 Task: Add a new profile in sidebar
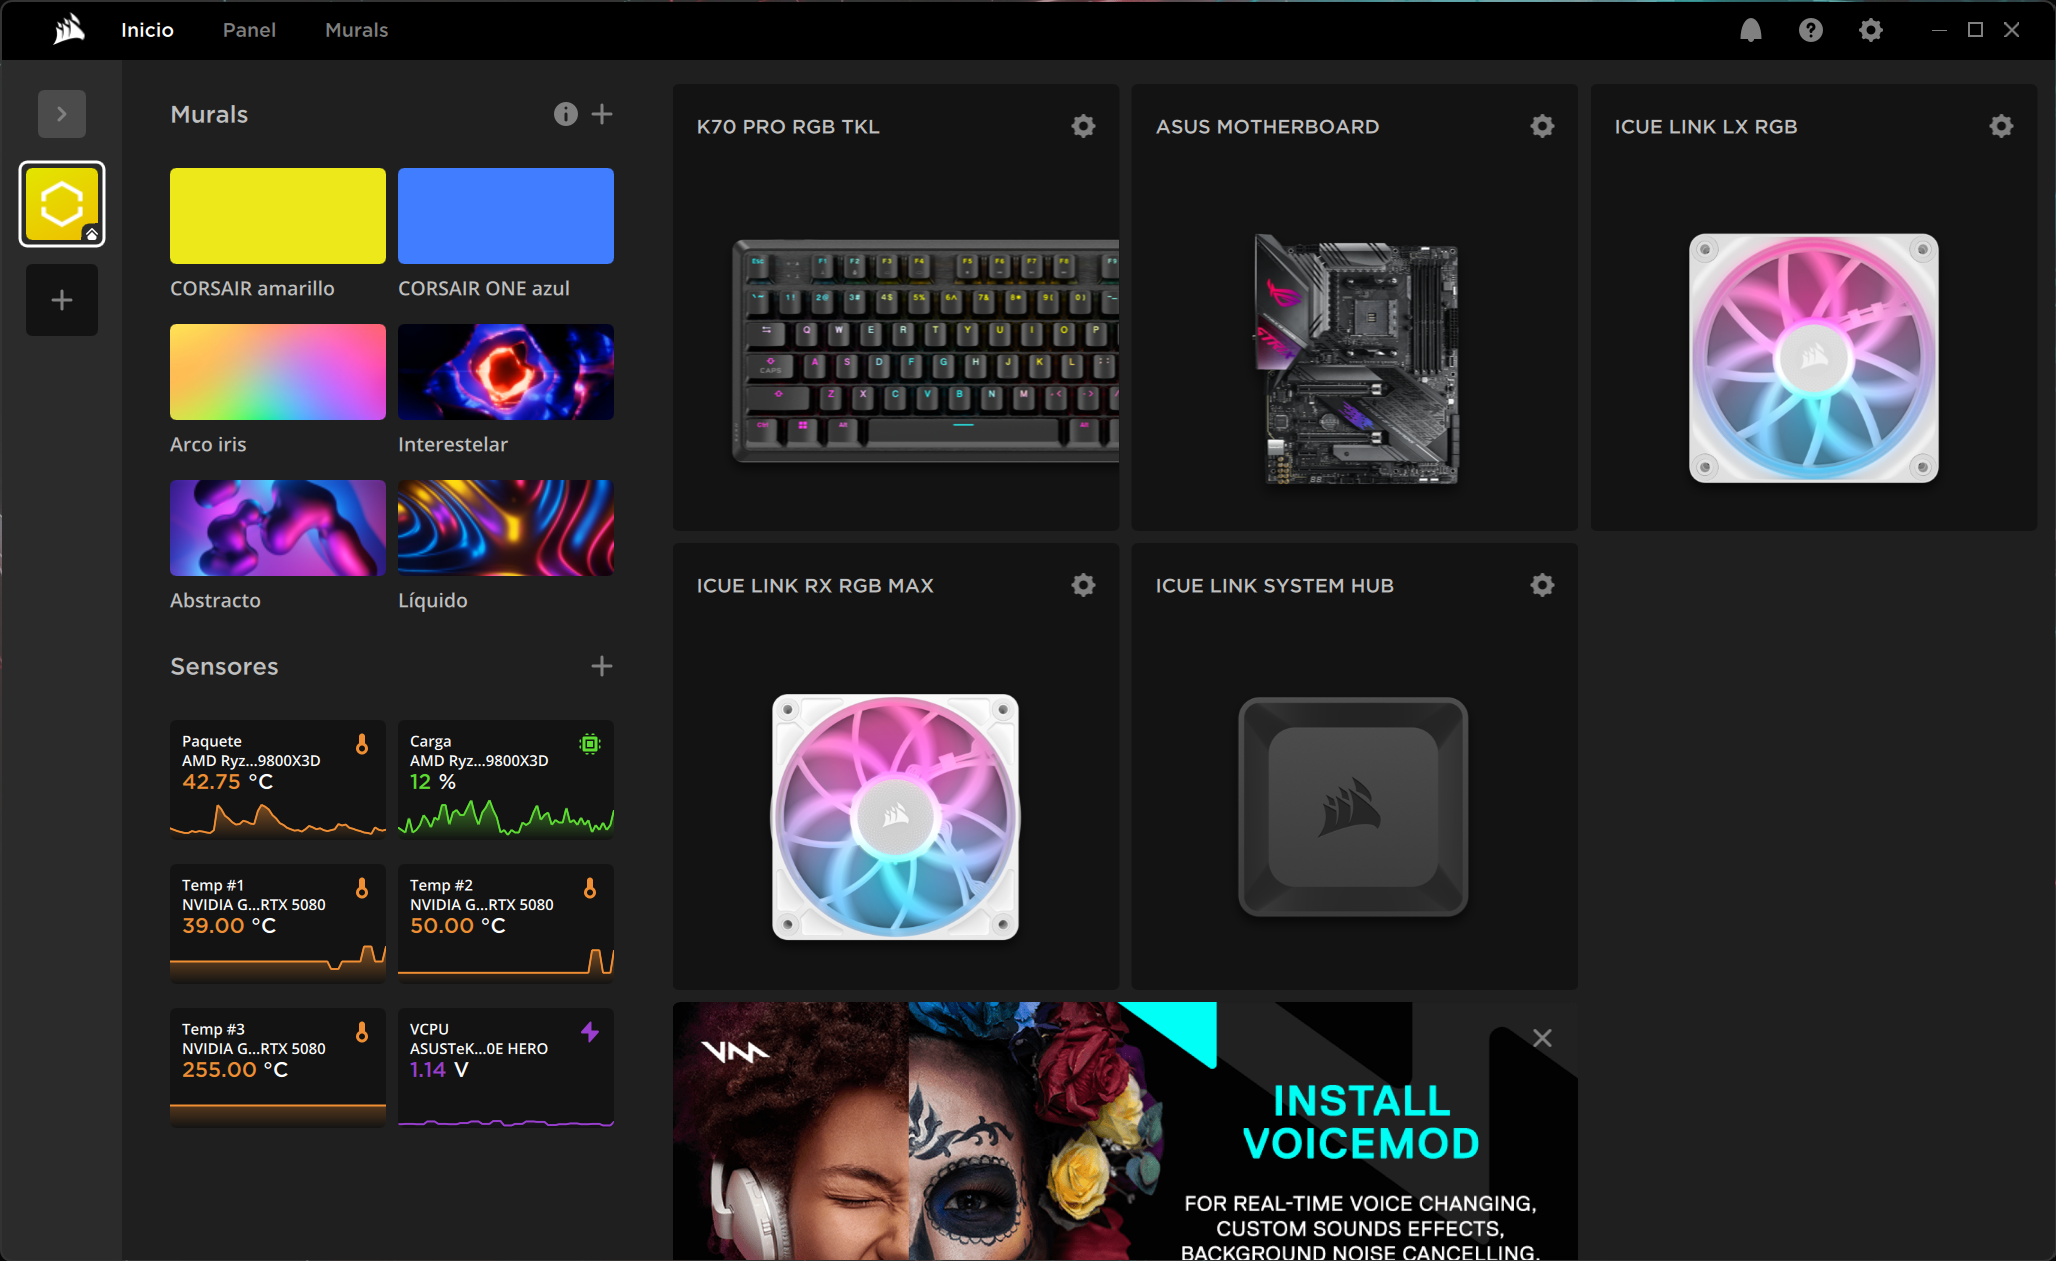click(62, 300)
